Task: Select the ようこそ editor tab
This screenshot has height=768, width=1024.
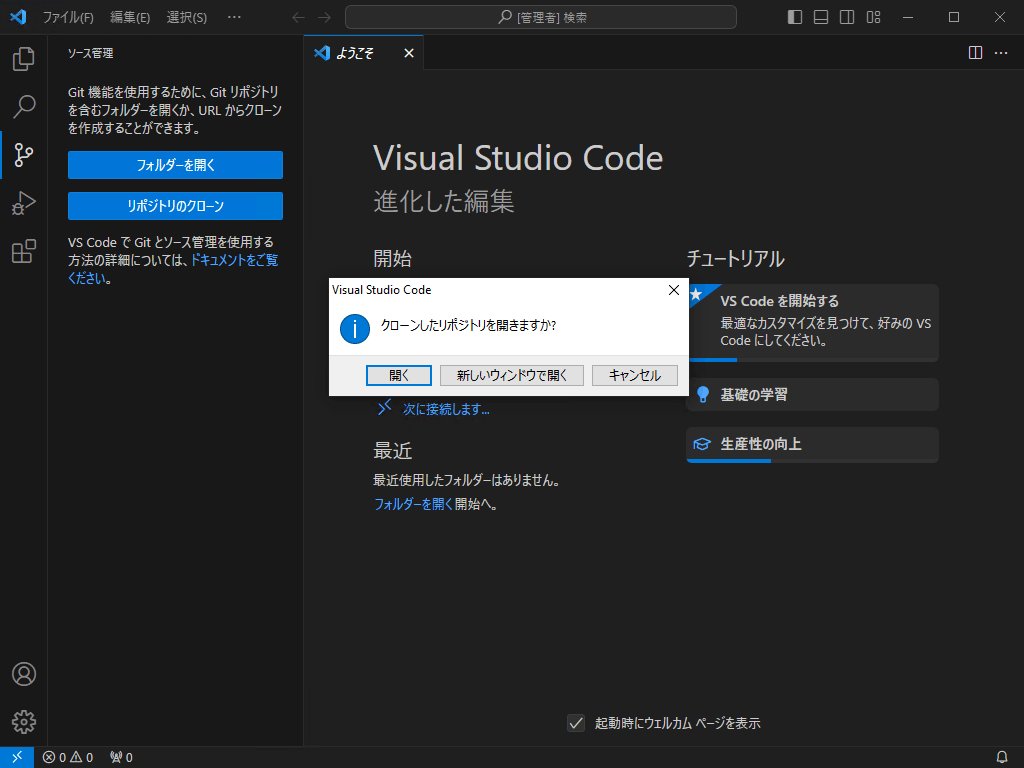Action: [x=364, y=53]
